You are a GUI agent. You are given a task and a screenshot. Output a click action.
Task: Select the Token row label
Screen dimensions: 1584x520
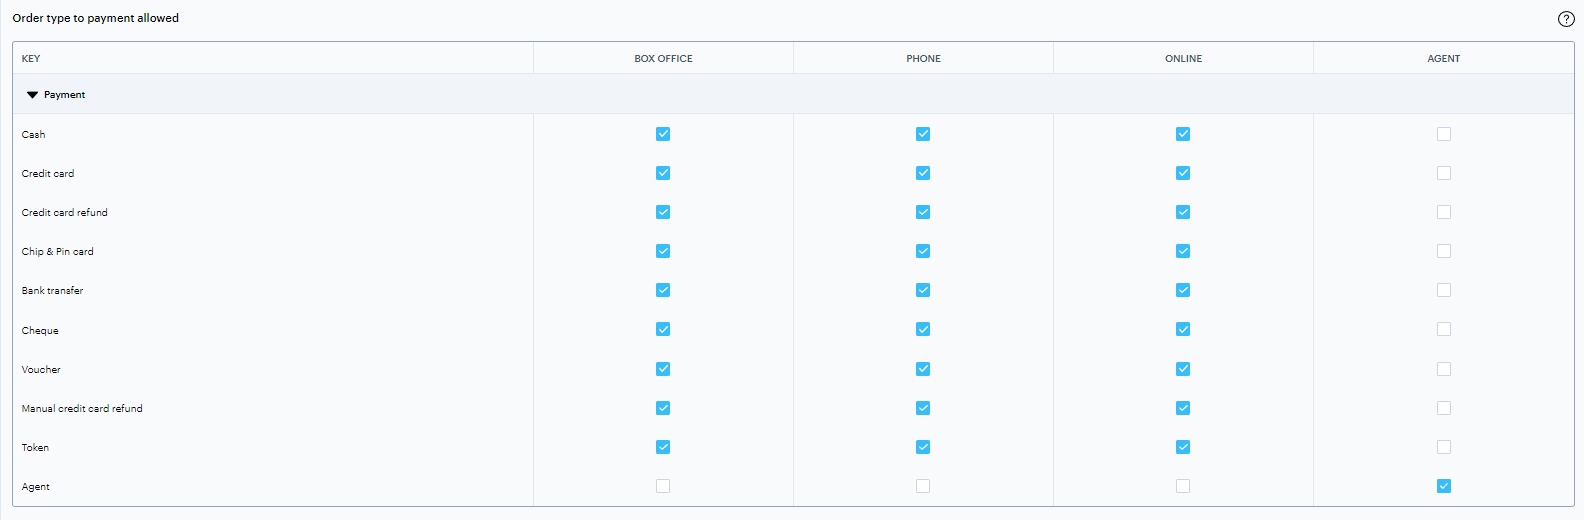35,448
